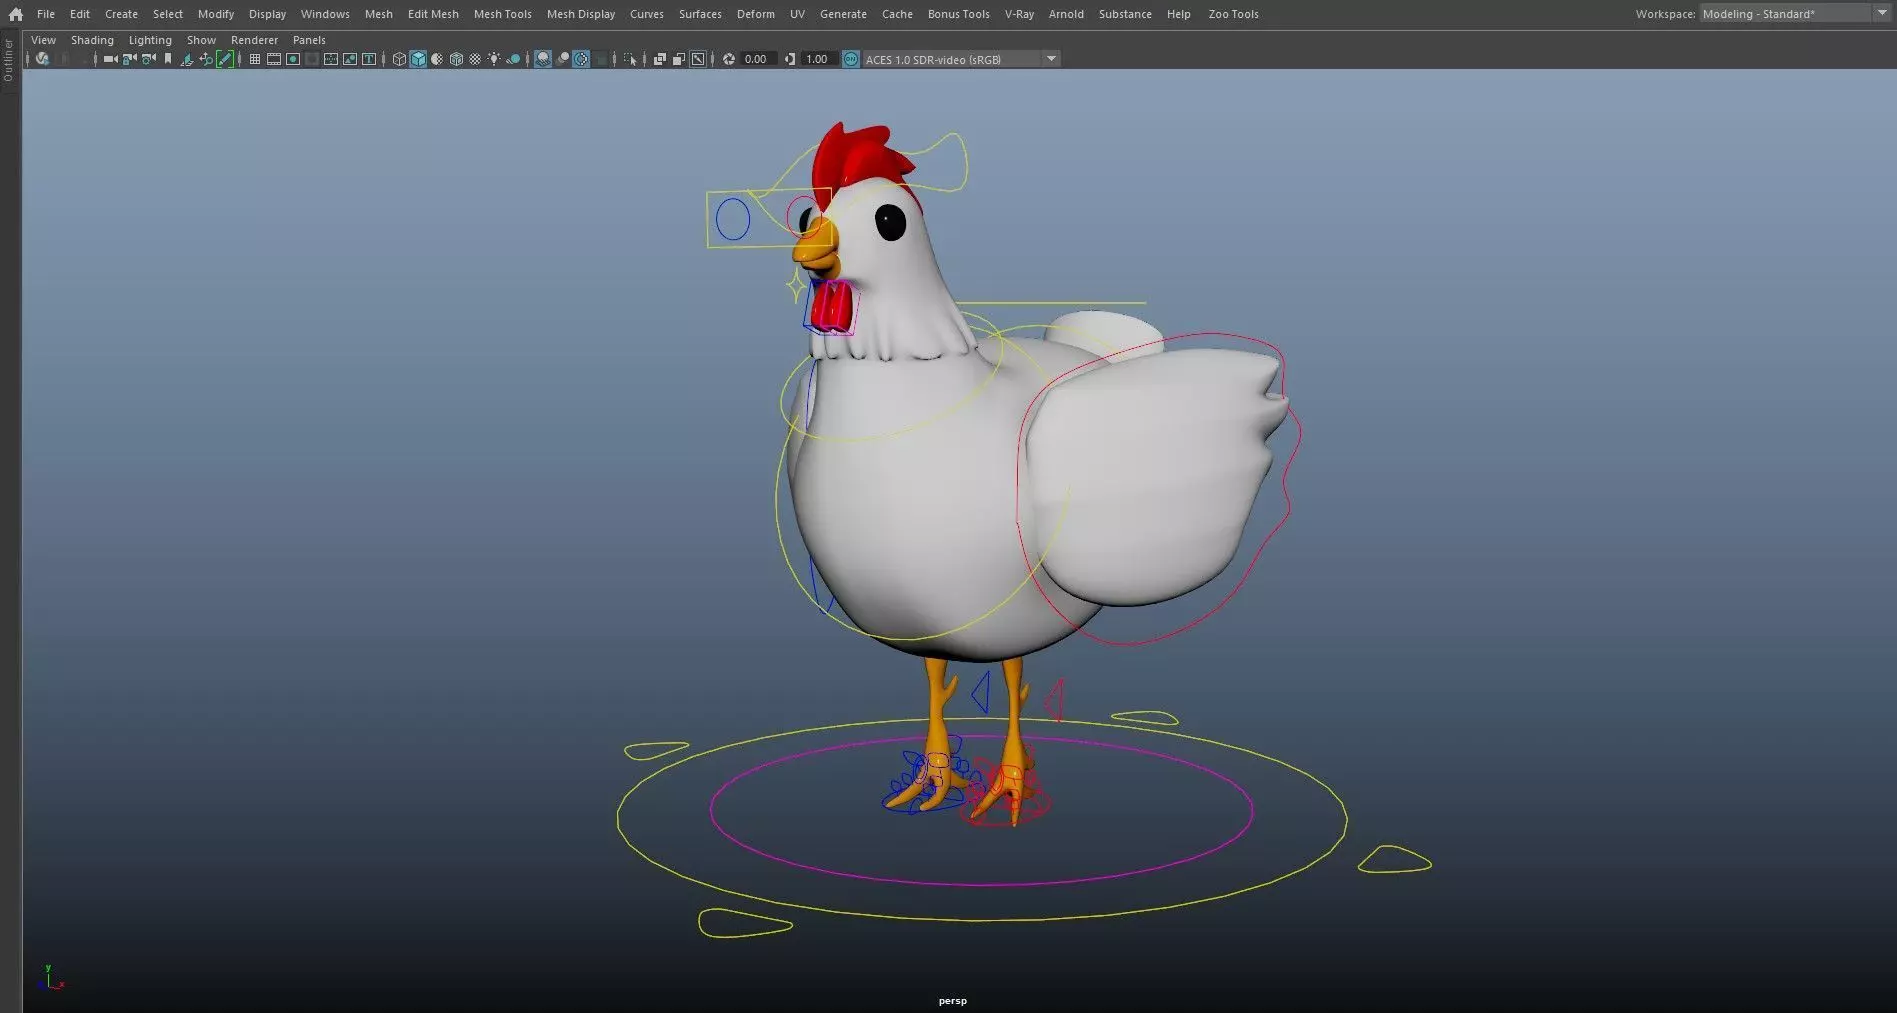Open the V-Ray menu

click(1019, 14)
